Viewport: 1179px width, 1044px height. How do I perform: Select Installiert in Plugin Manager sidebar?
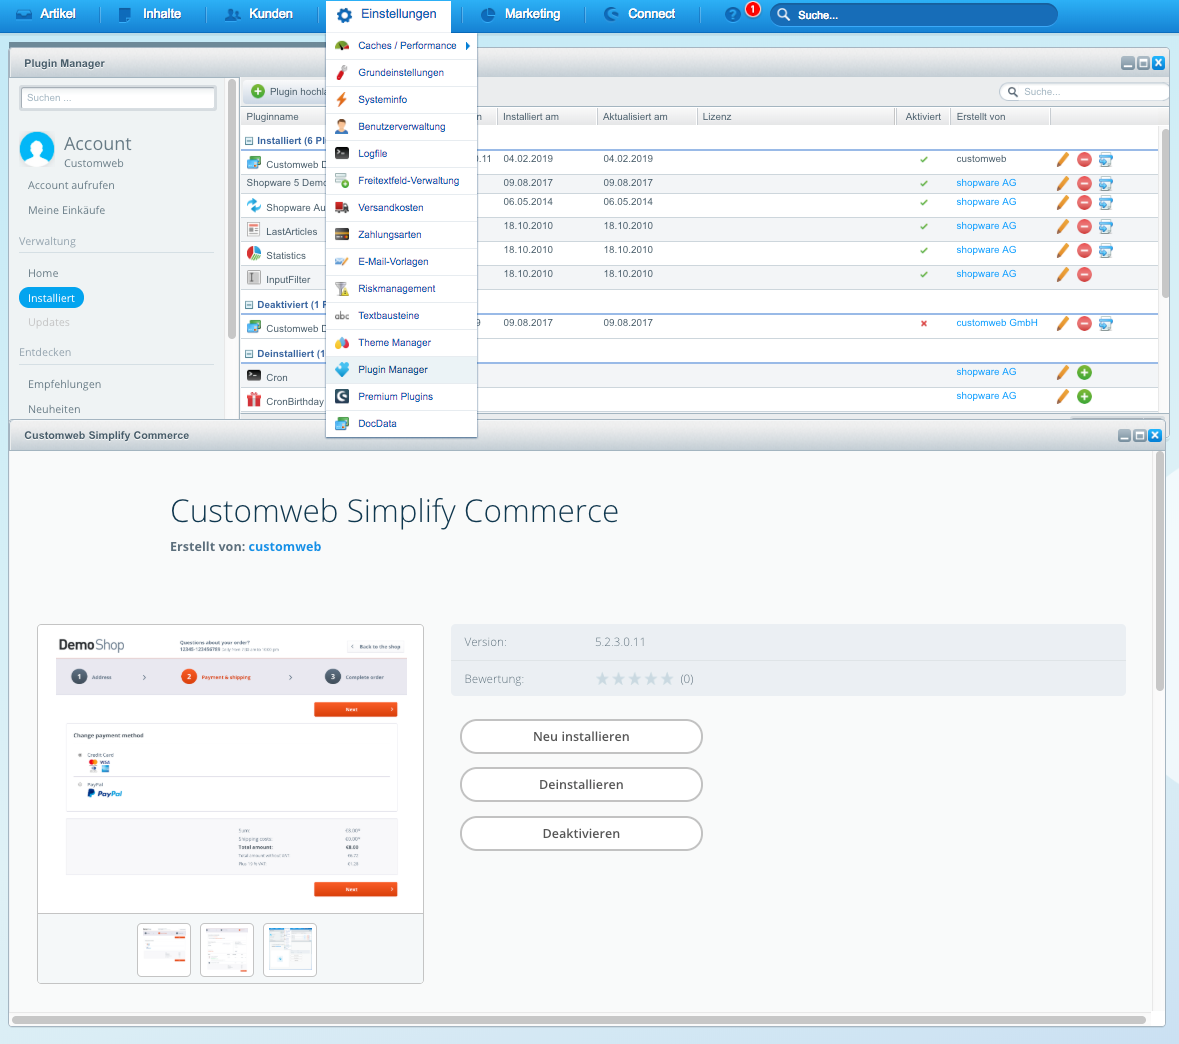[x=51, y=298]
